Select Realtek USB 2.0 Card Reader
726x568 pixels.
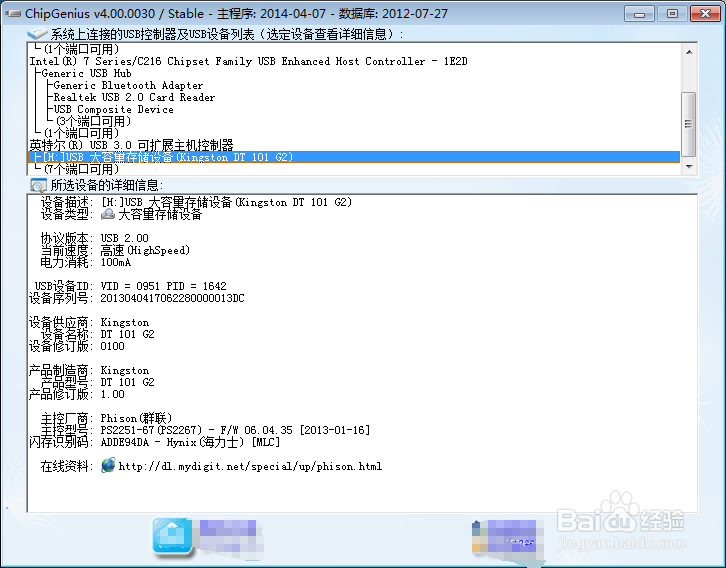[x=134, y=97]
